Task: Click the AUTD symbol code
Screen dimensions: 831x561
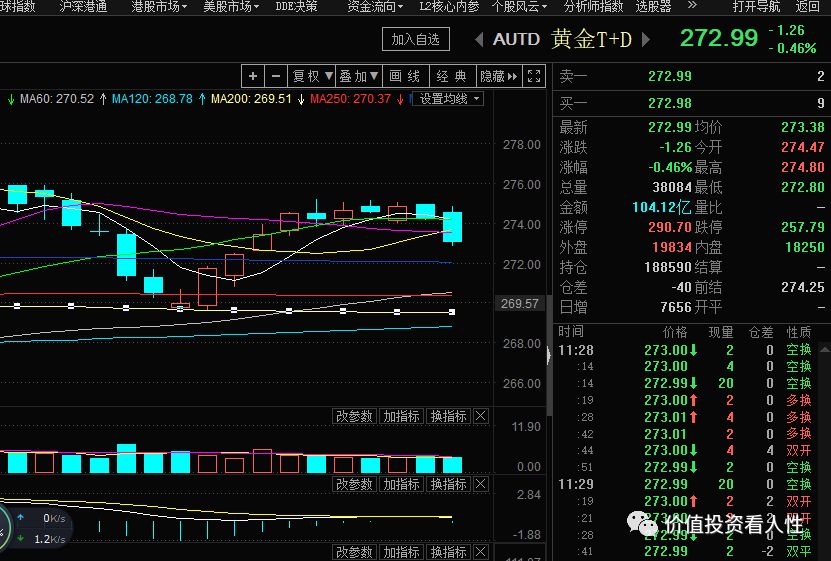Action: [x=516, y=40]
